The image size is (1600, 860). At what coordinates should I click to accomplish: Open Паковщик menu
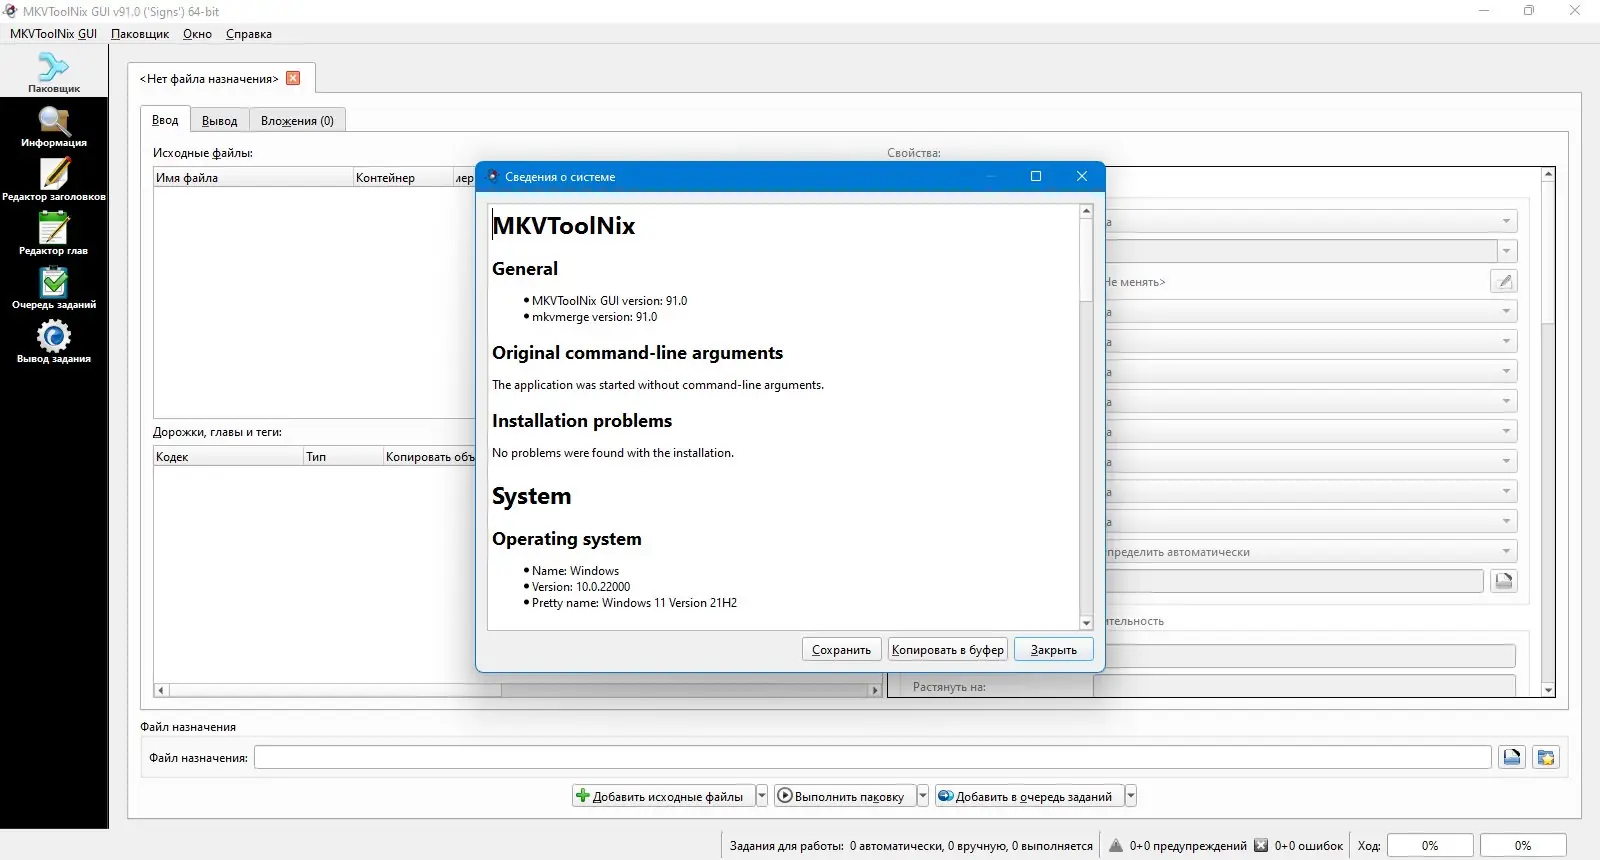tap(140, 34)
